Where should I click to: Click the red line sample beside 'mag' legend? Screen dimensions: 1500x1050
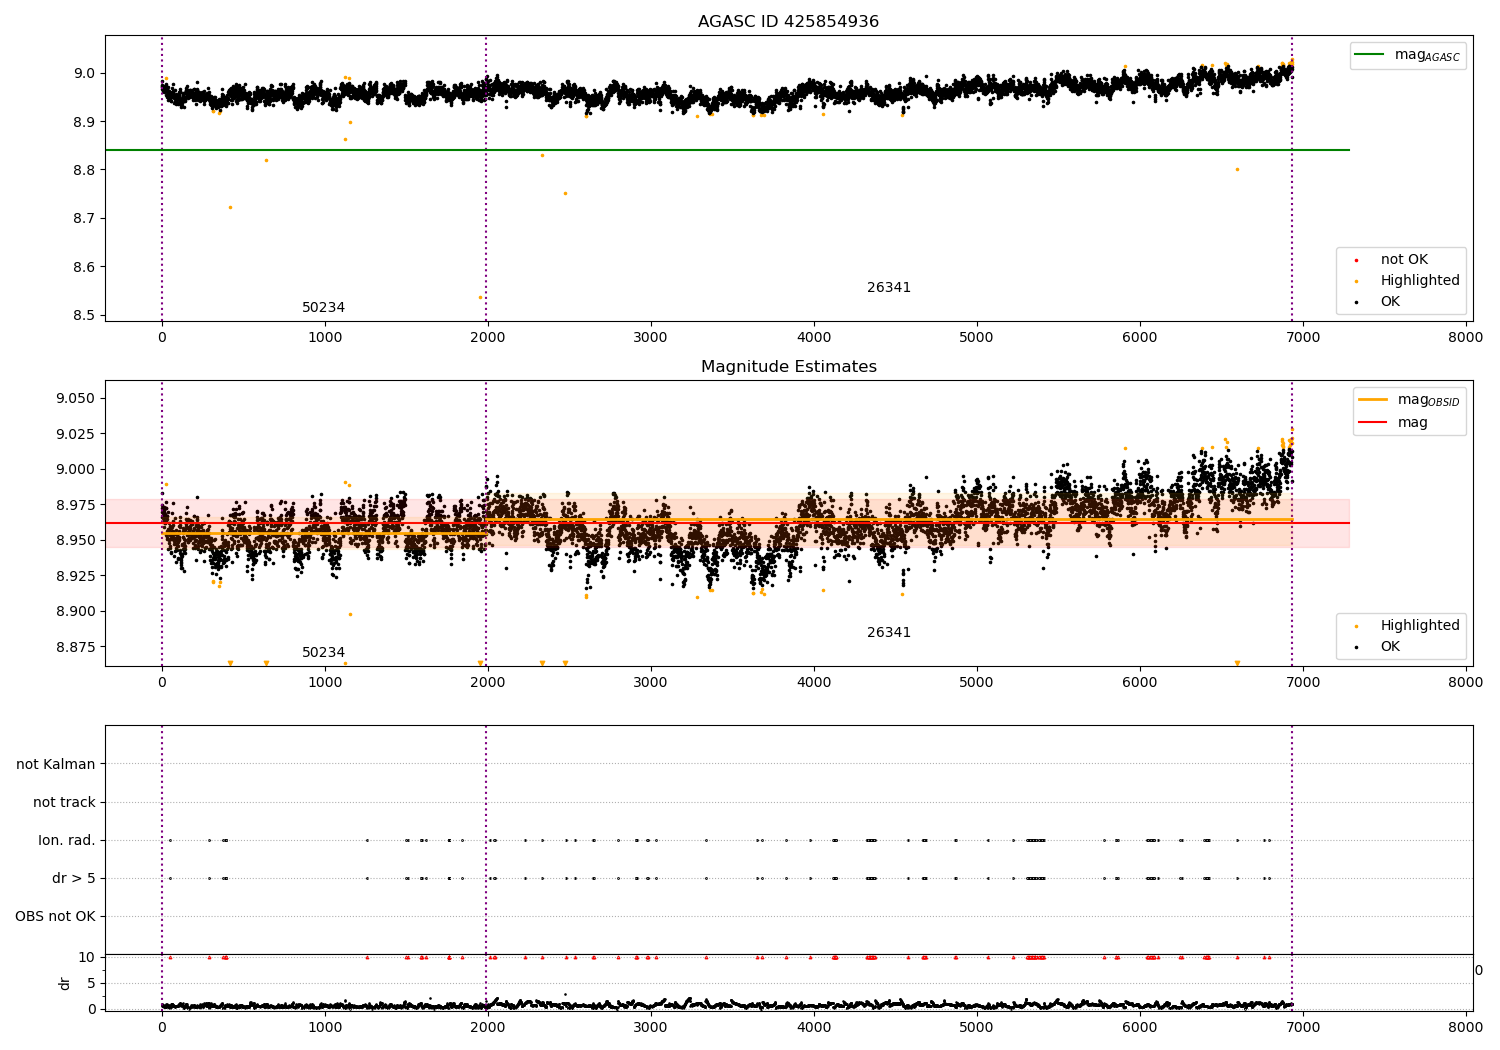click(1374, 422)
